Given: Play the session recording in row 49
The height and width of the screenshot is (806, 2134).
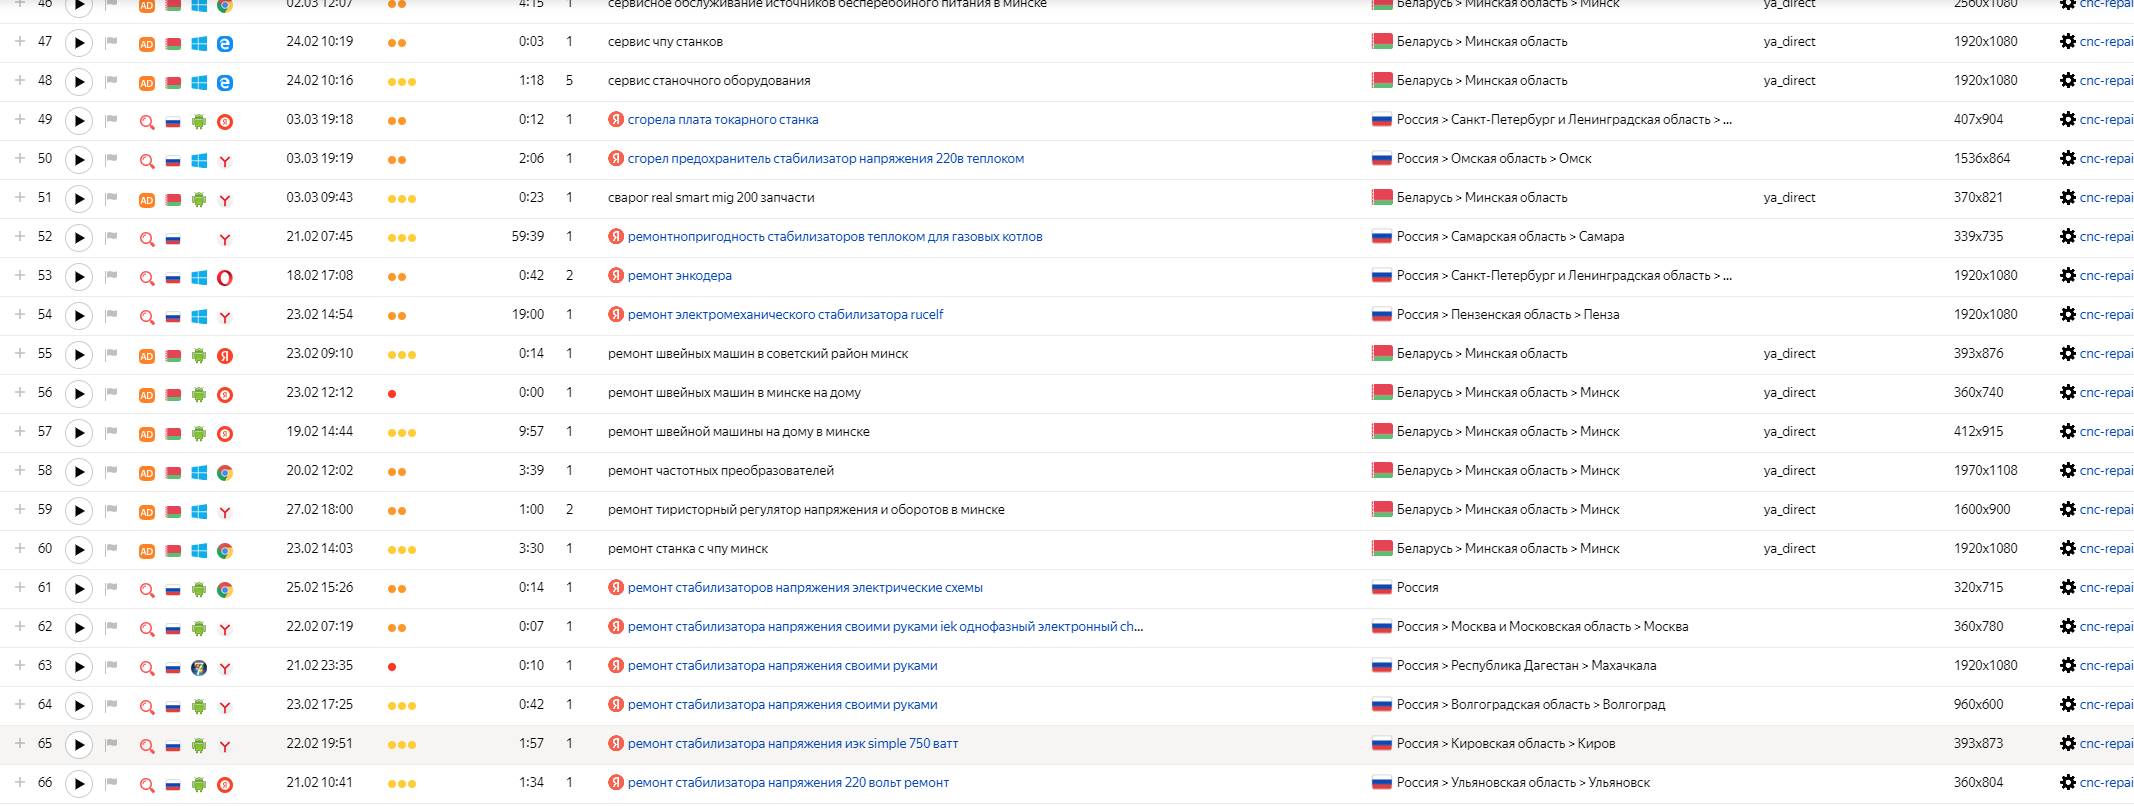Looking at the screenshot, I should (x=79, y=121).
